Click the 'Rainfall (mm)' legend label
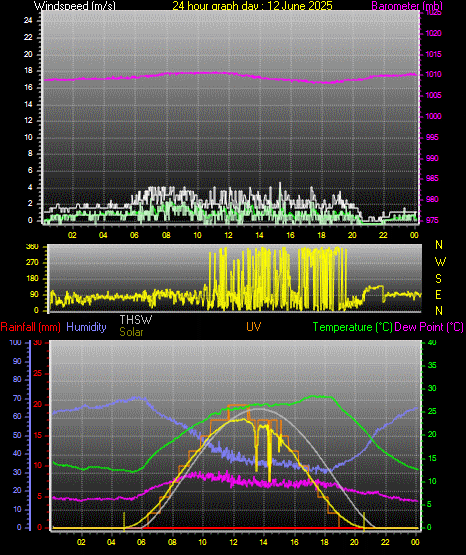The height and width of the screenshot is (555, 466). 30,327
